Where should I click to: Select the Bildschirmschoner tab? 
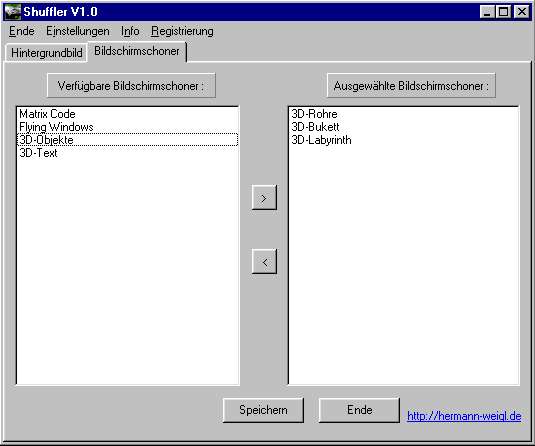click(x=137, y=51)
